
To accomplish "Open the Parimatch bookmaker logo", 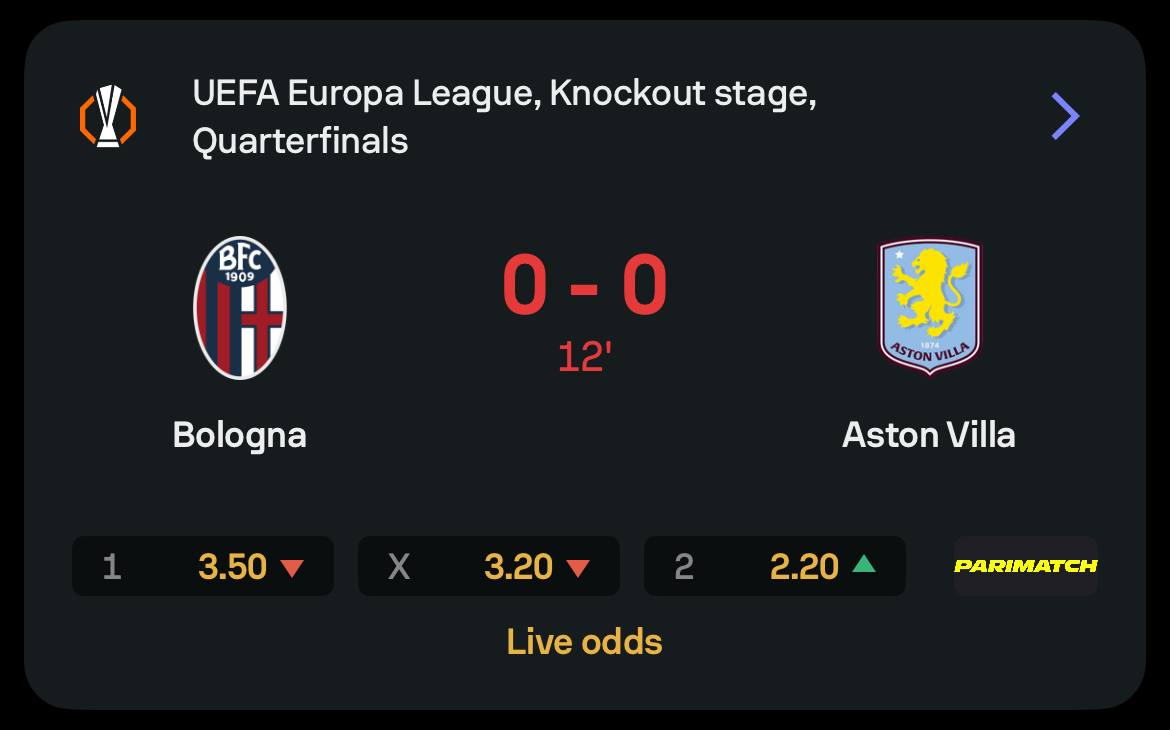I will click(1025, 566).
